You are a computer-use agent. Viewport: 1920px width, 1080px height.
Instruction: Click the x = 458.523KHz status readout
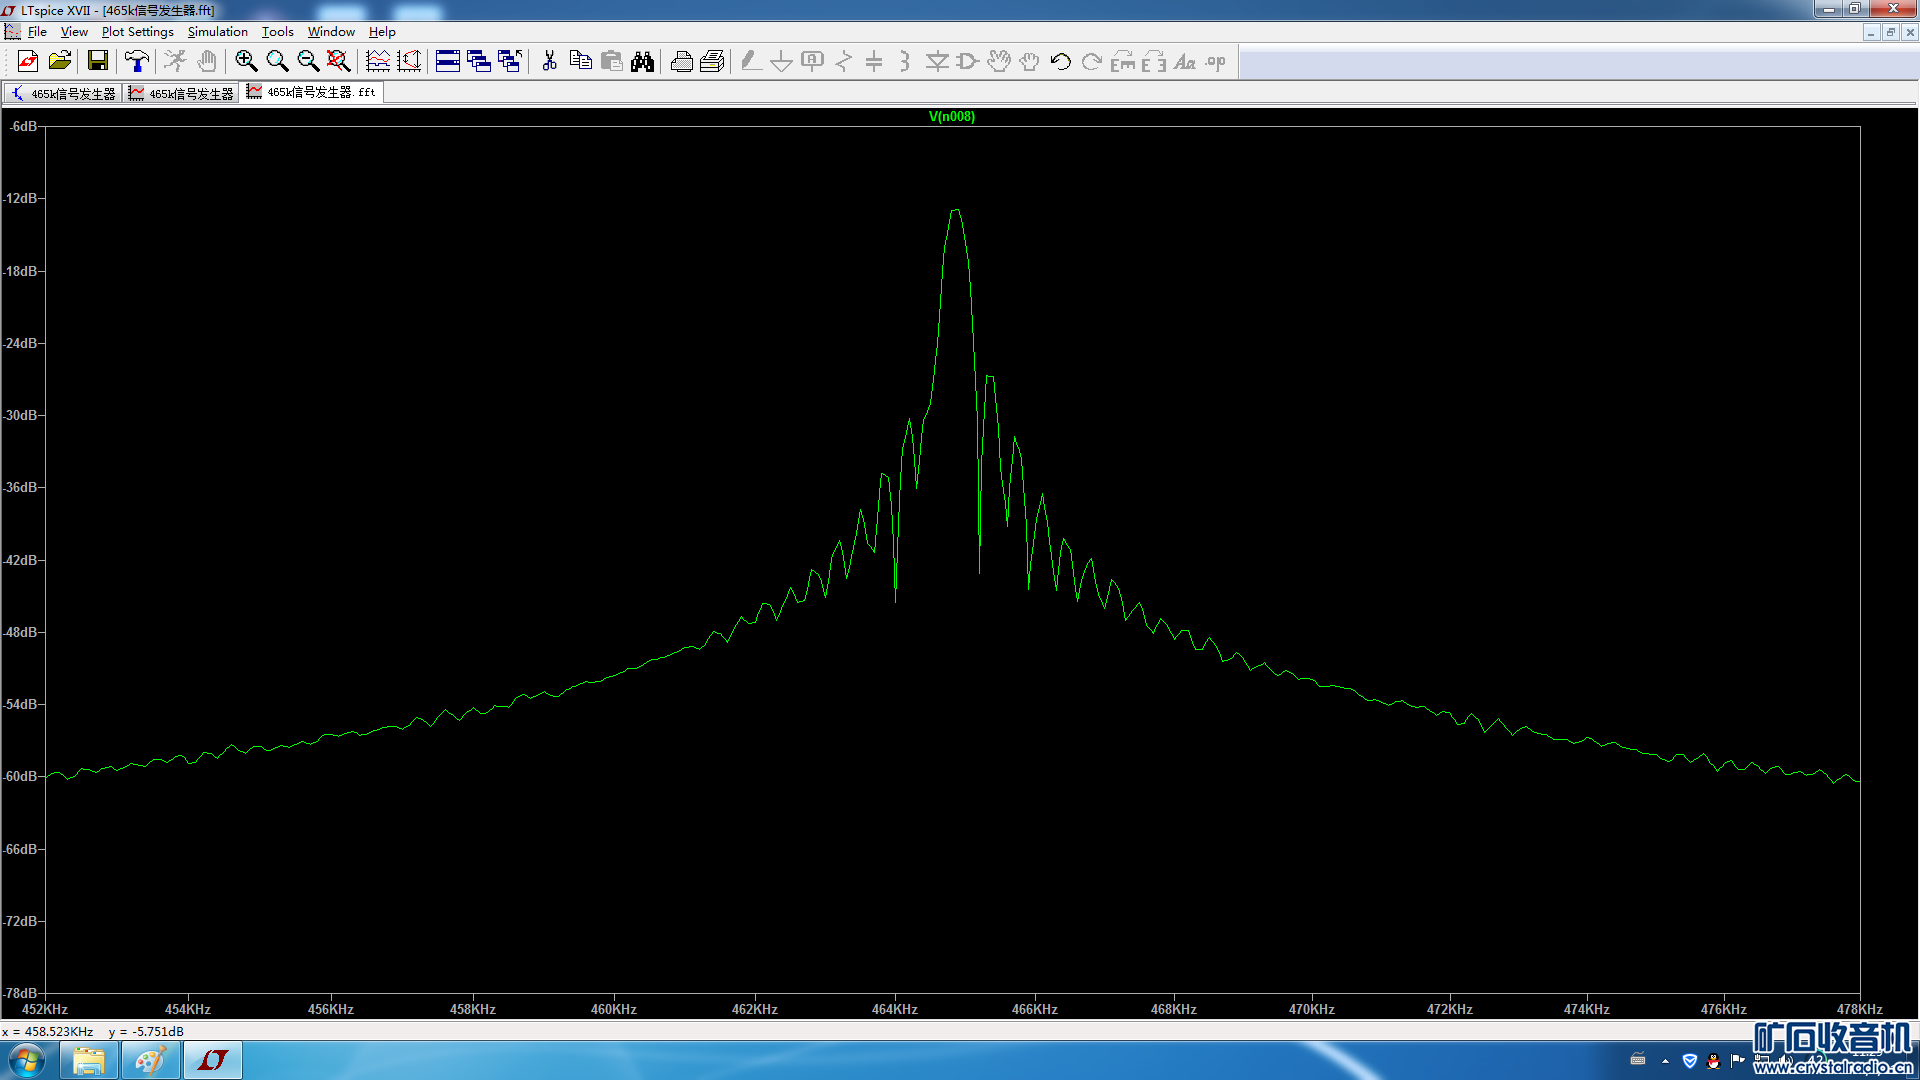[x=48, y=1031]
